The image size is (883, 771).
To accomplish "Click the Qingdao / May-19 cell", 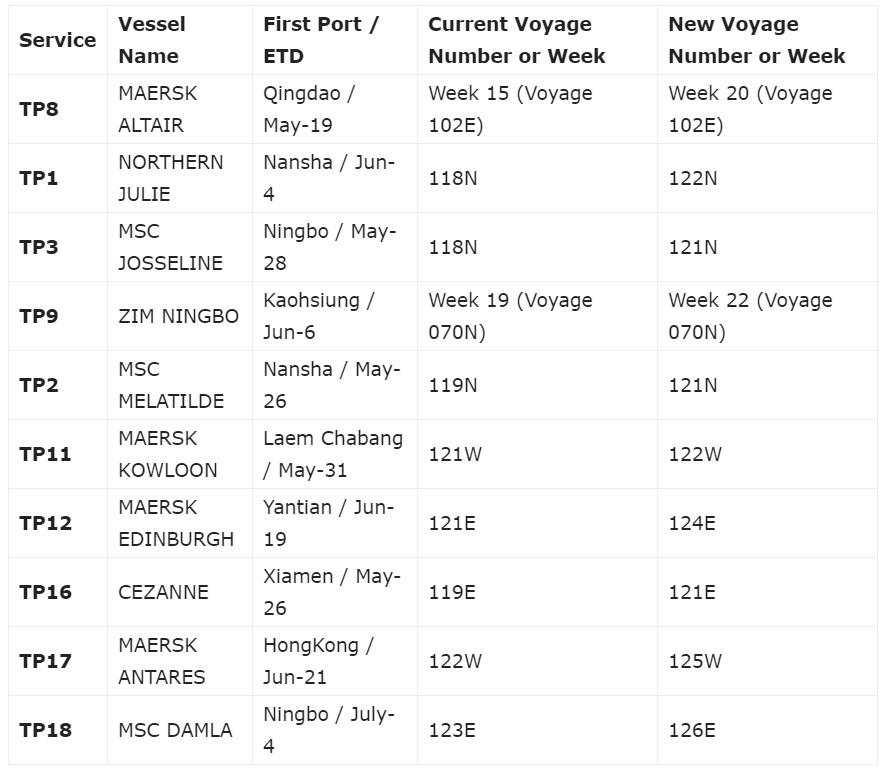I will click(x=309, y=109).
